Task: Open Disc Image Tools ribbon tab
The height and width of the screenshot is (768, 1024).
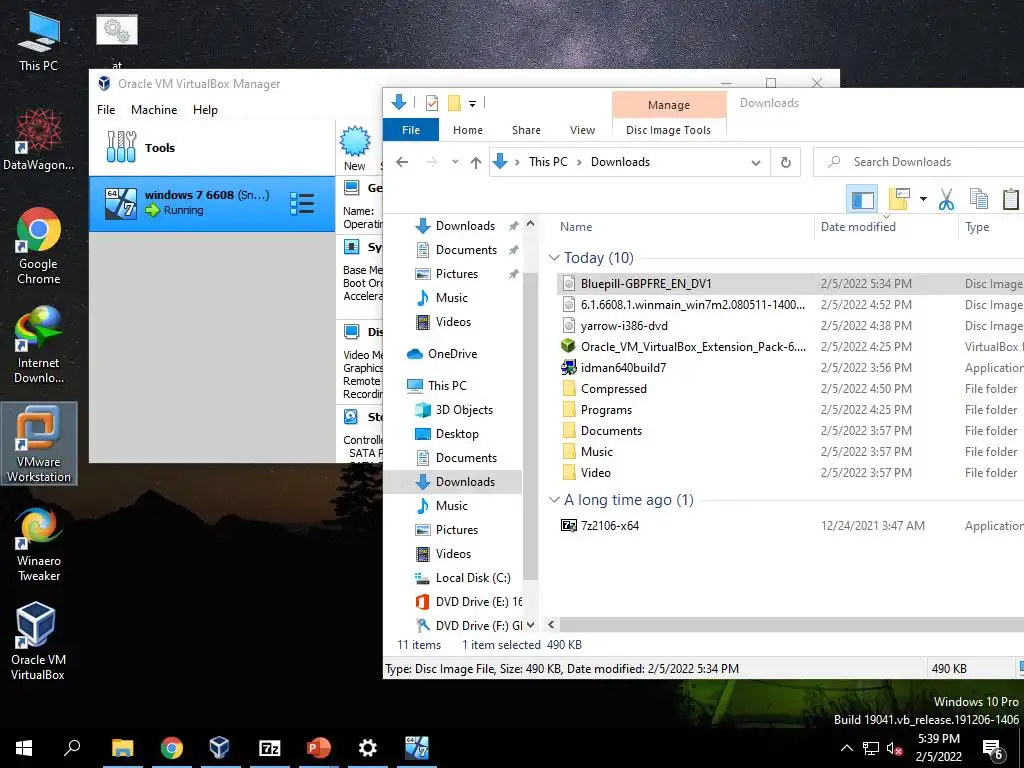Action: tap(668, 130)
